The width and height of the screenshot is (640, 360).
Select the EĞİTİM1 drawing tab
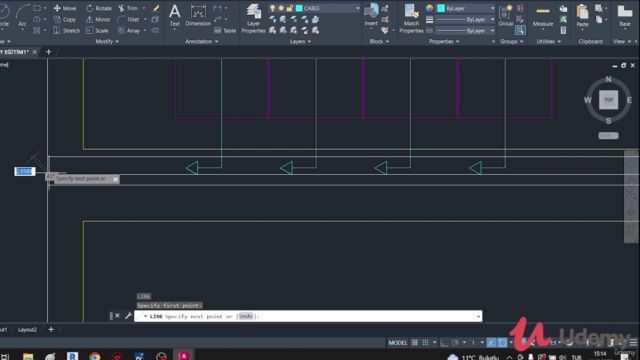tap(15, 52)
